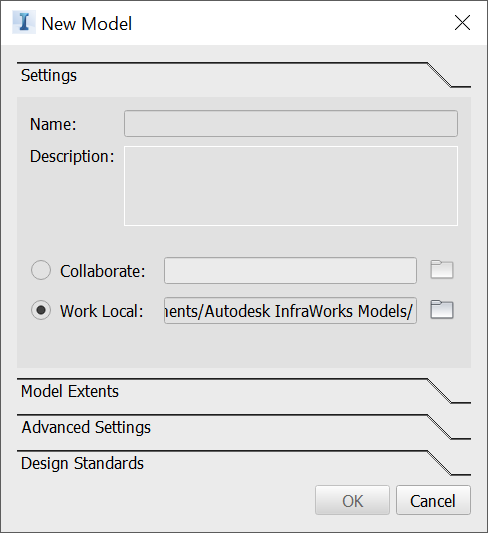
Task: Select the Work Local radio button
Action: [x=41, y=310]
